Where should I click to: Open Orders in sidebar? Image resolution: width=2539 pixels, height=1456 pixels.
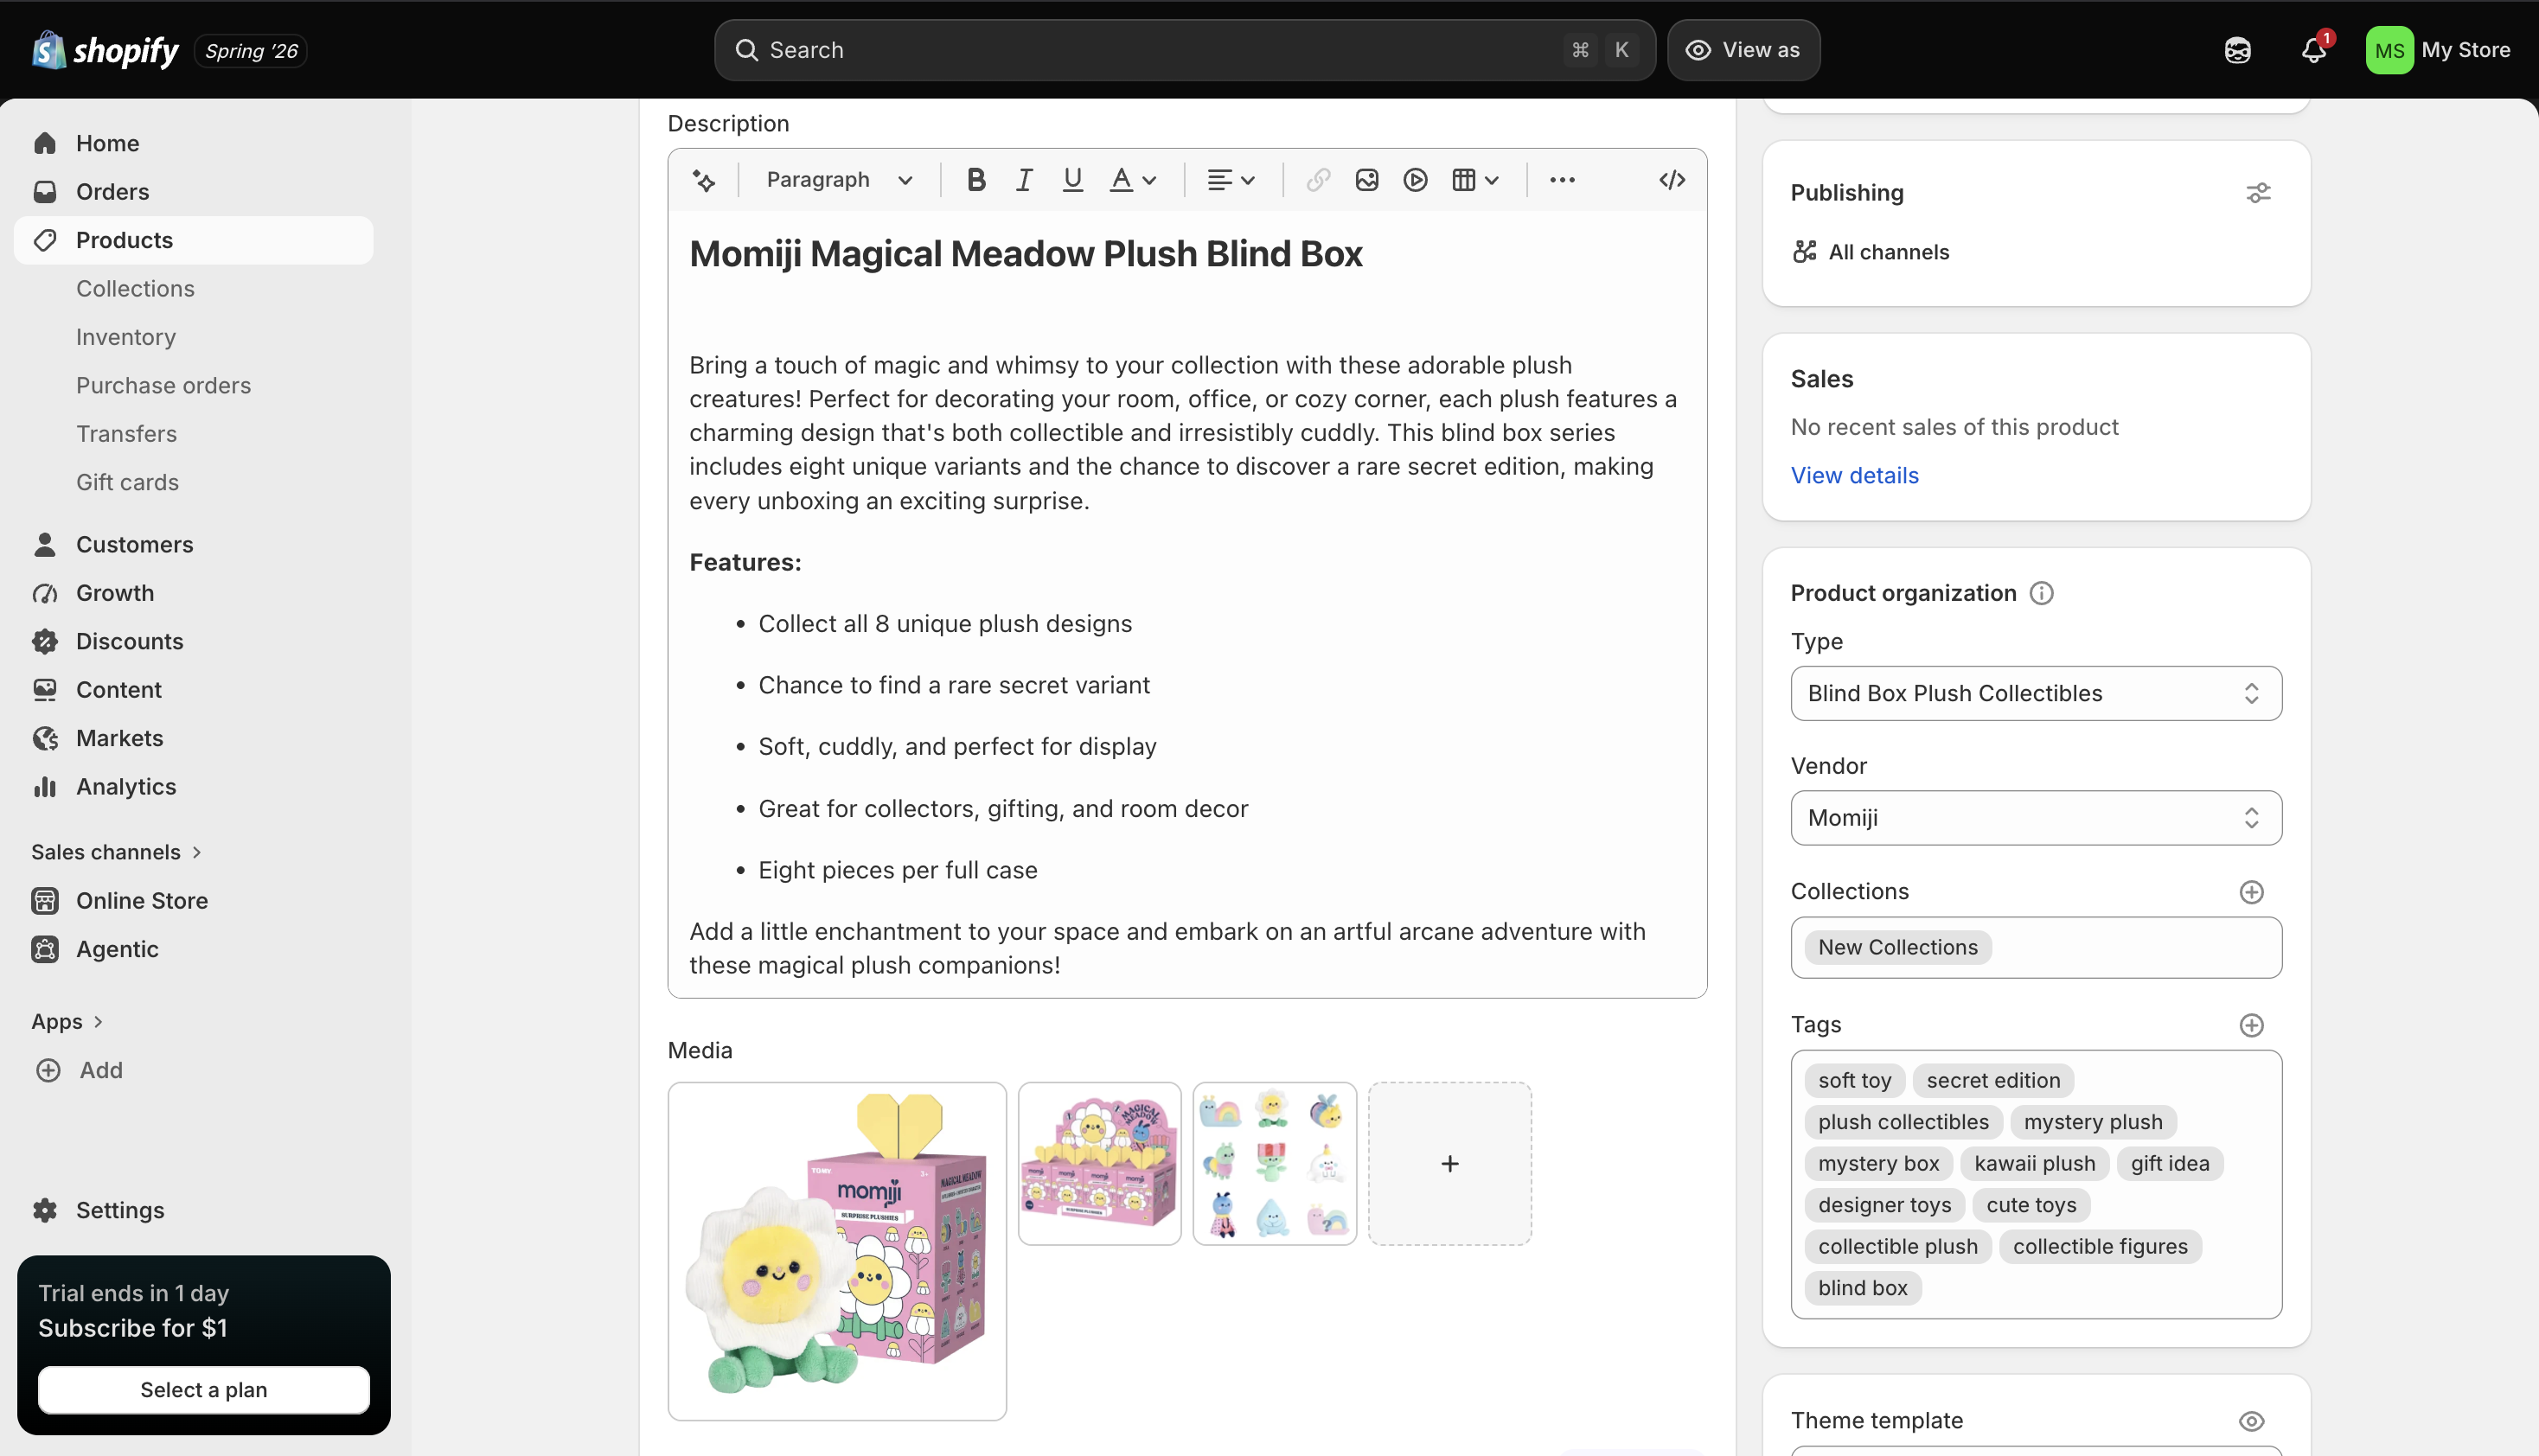click(194, 192)
